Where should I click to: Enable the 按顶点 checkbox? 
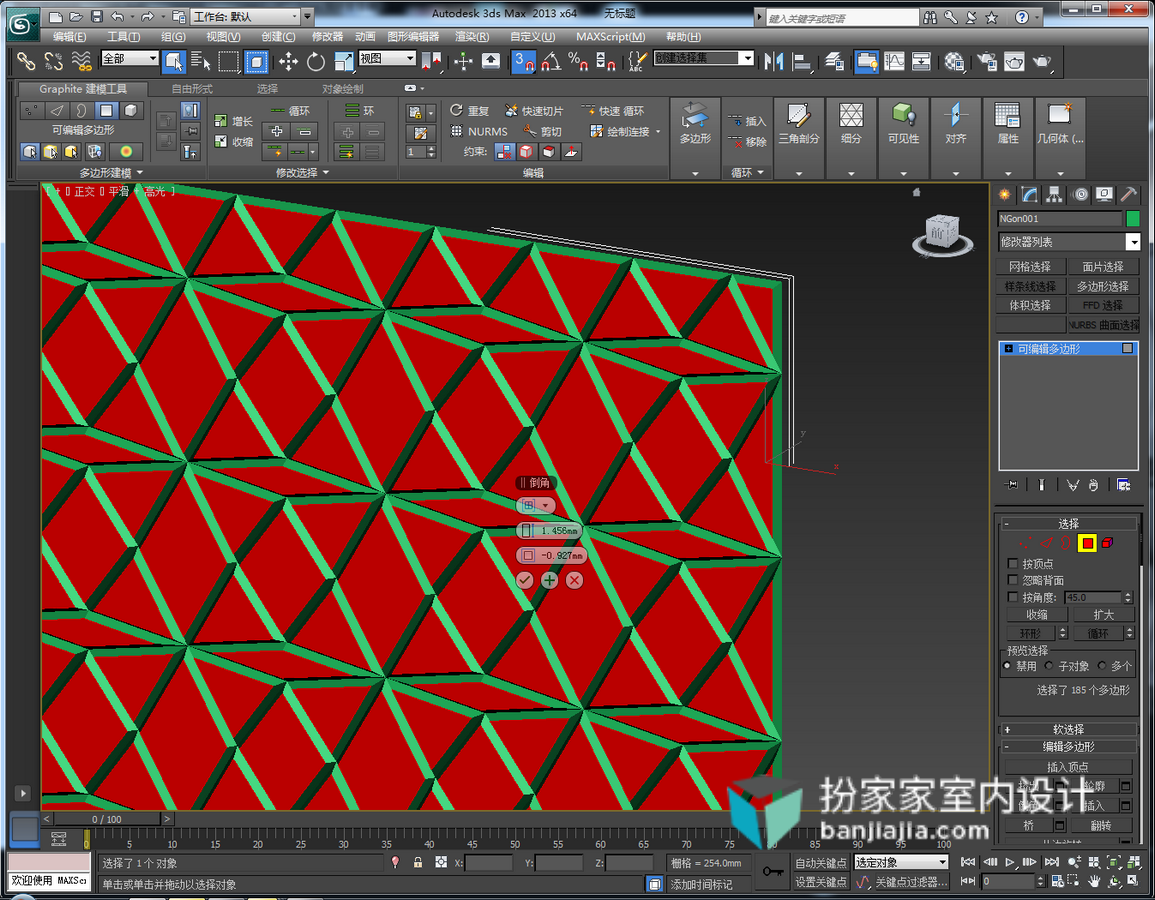click(1013, 563)
